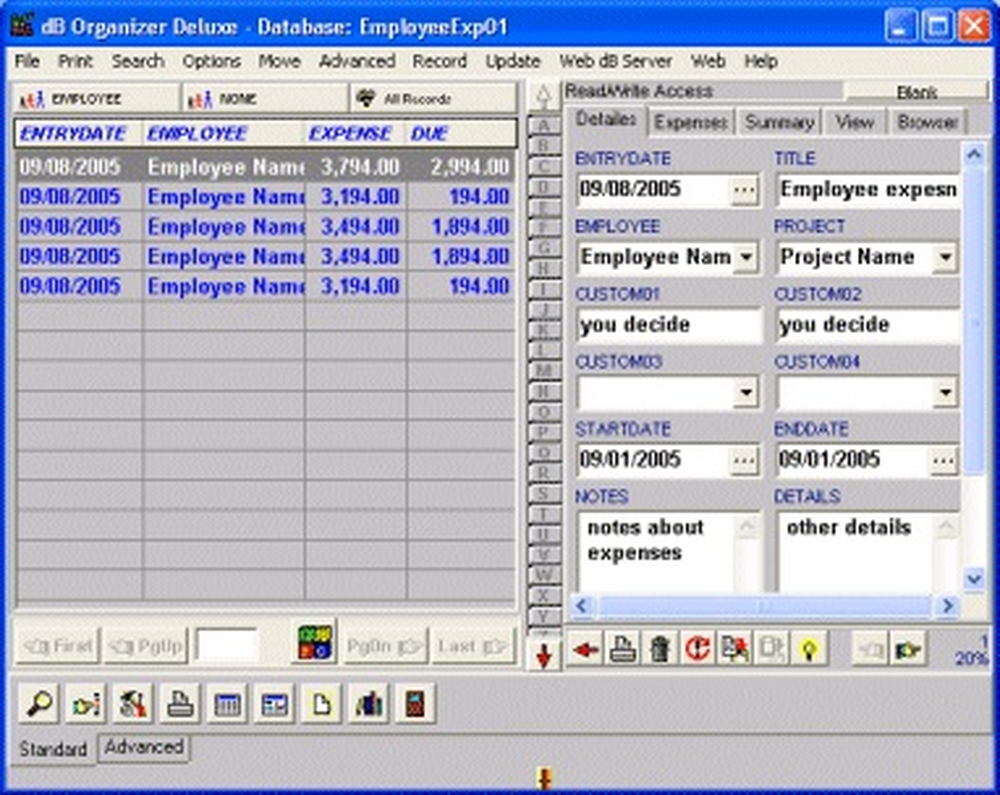Click the figure-with-tools icon in bottom toolbar
The height and width of the screenshot is (795, 1000).
pos(133,703)
